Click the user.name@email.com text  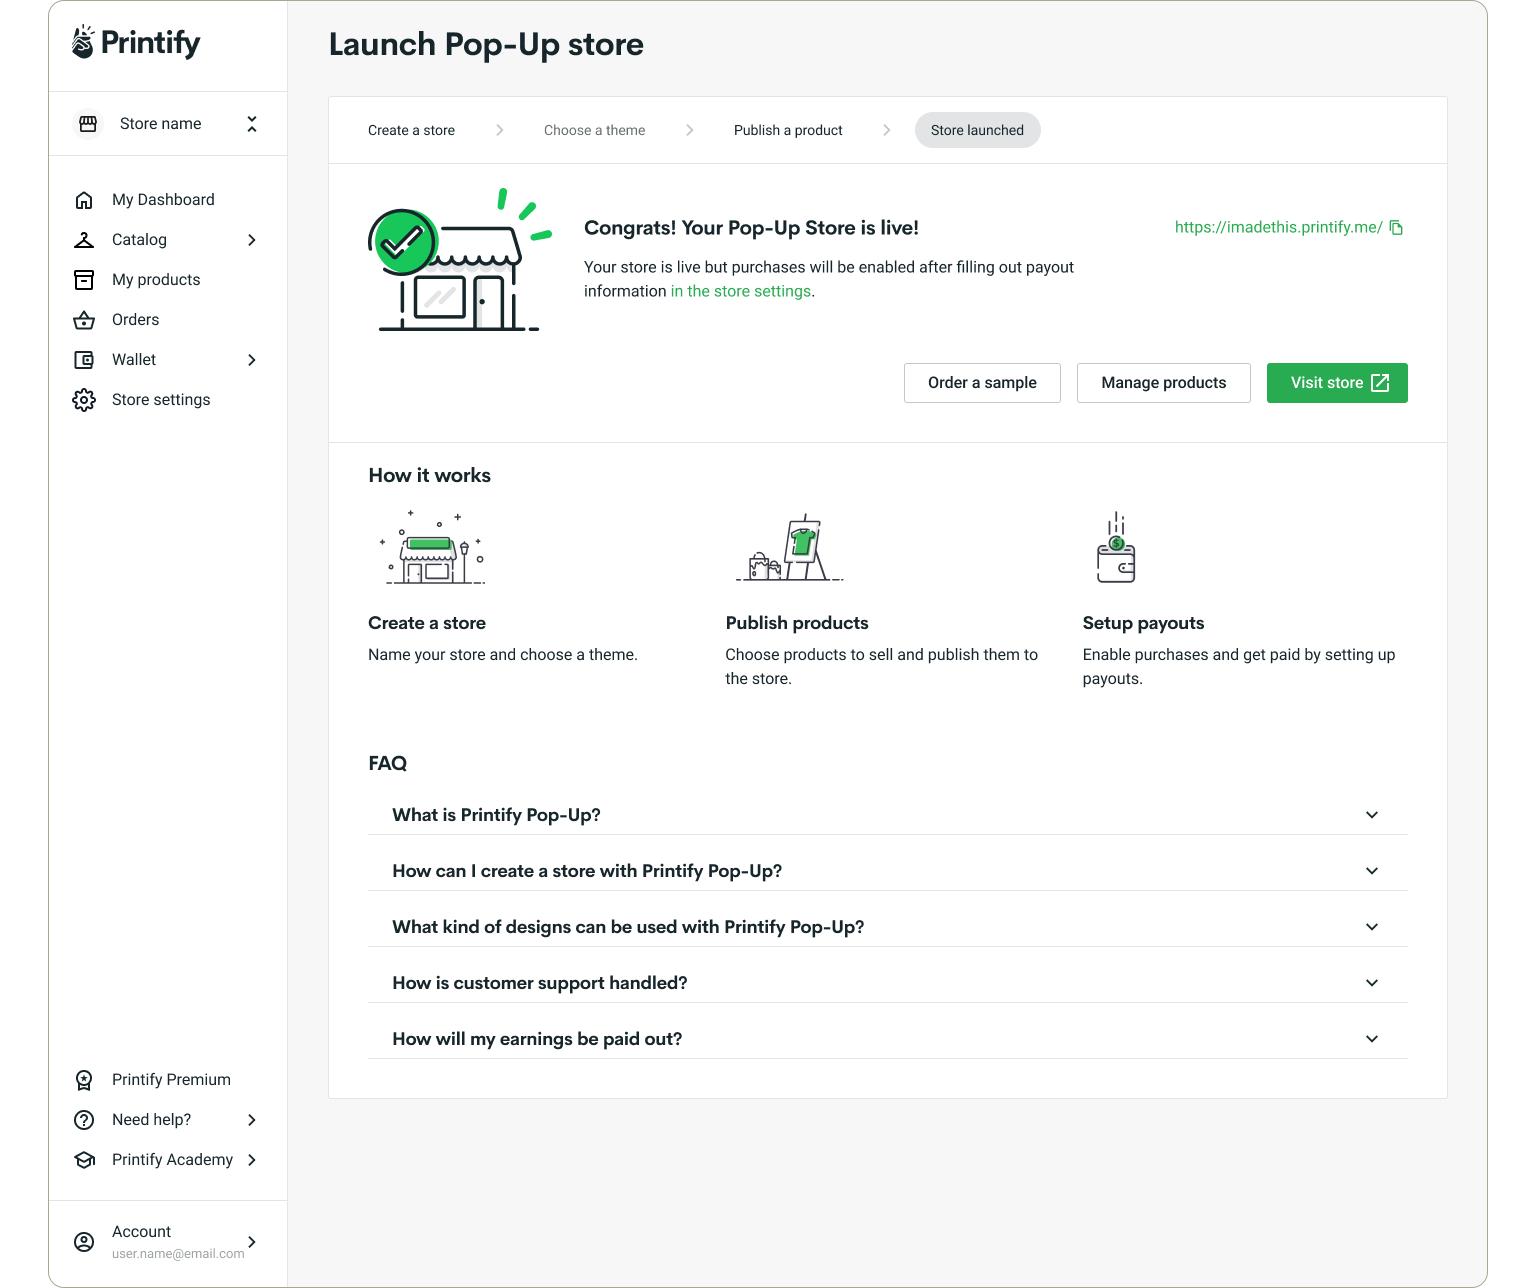[x=178, y=1254]
